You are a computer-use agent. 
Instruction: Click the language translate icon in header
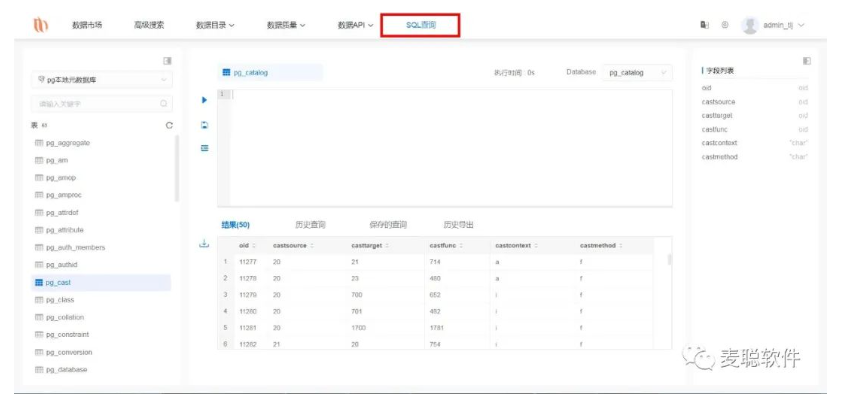pyautogui.click(x=705, y=25)
